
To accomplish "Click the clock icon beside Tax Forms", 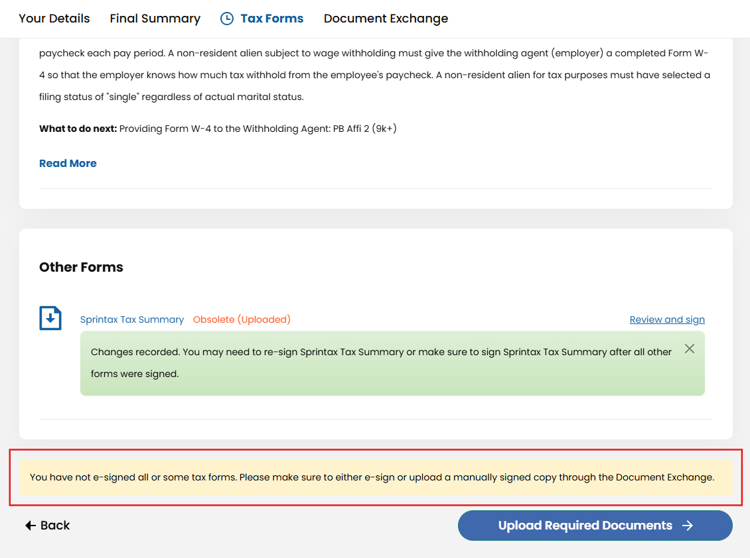I will click(227, 19).
